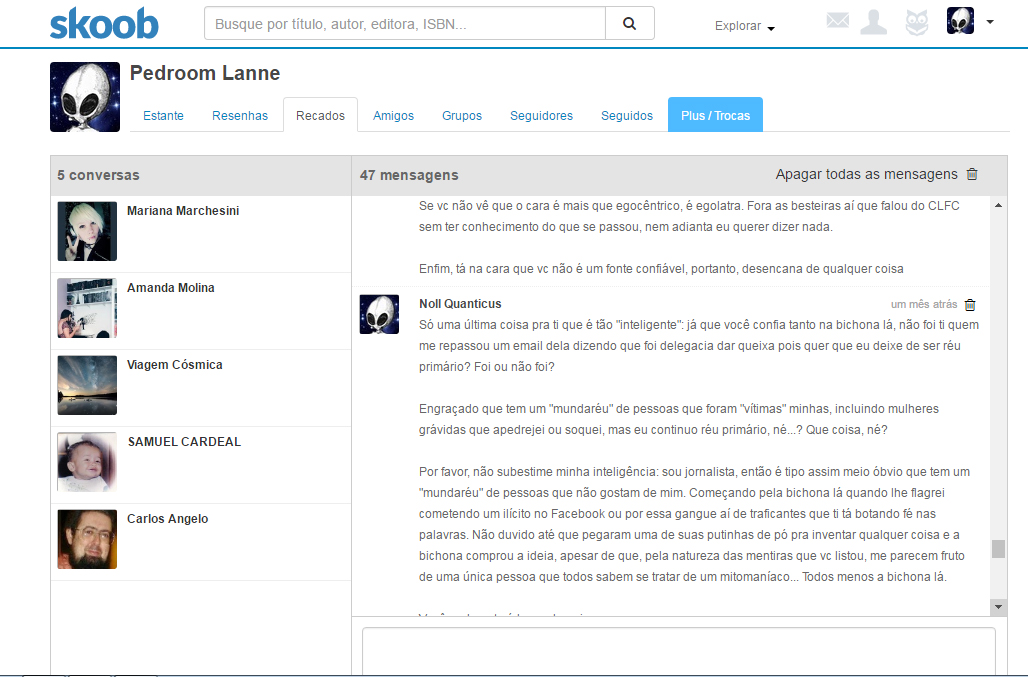The width and height of the screenshot is (1028, 677).
Task: Open the Seguidores tab
Action: [x=542, y=115]
